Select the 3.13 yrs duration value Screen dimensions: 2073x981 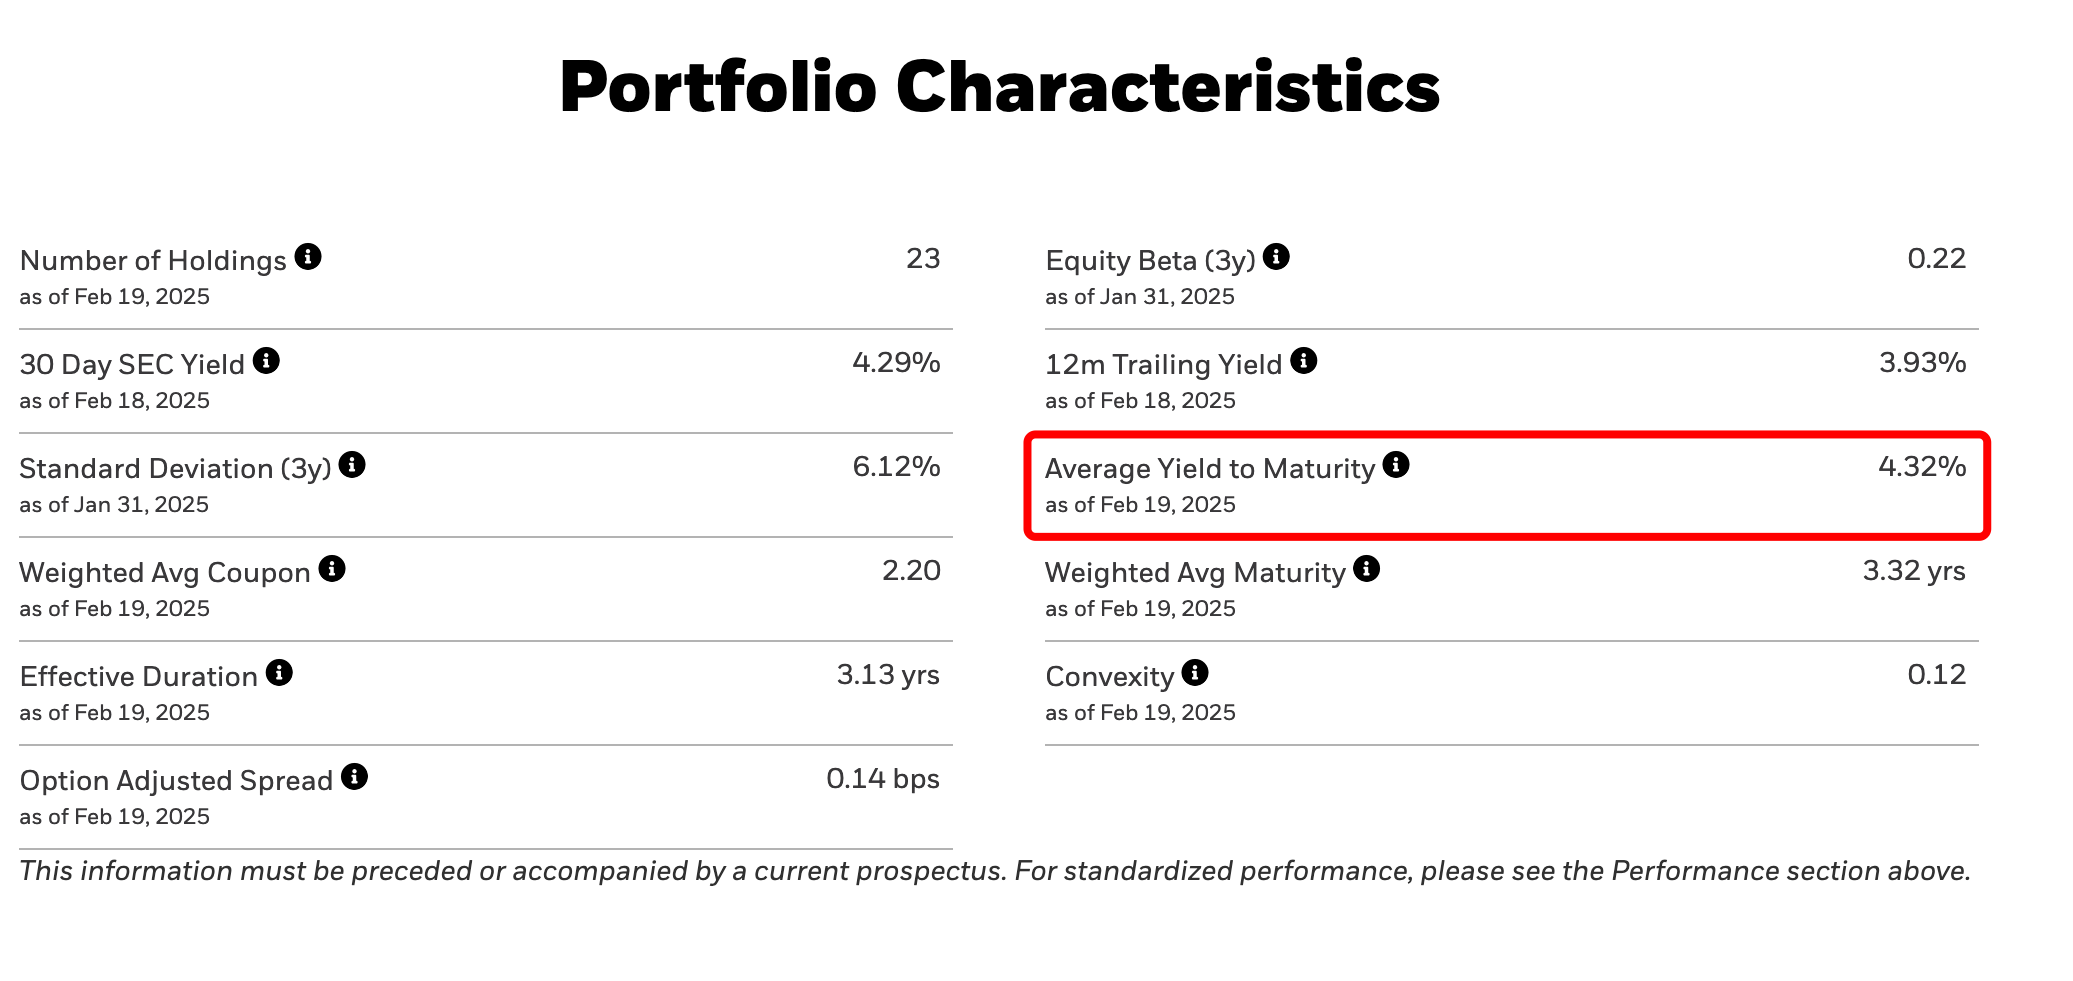click(x=888, y=675)
